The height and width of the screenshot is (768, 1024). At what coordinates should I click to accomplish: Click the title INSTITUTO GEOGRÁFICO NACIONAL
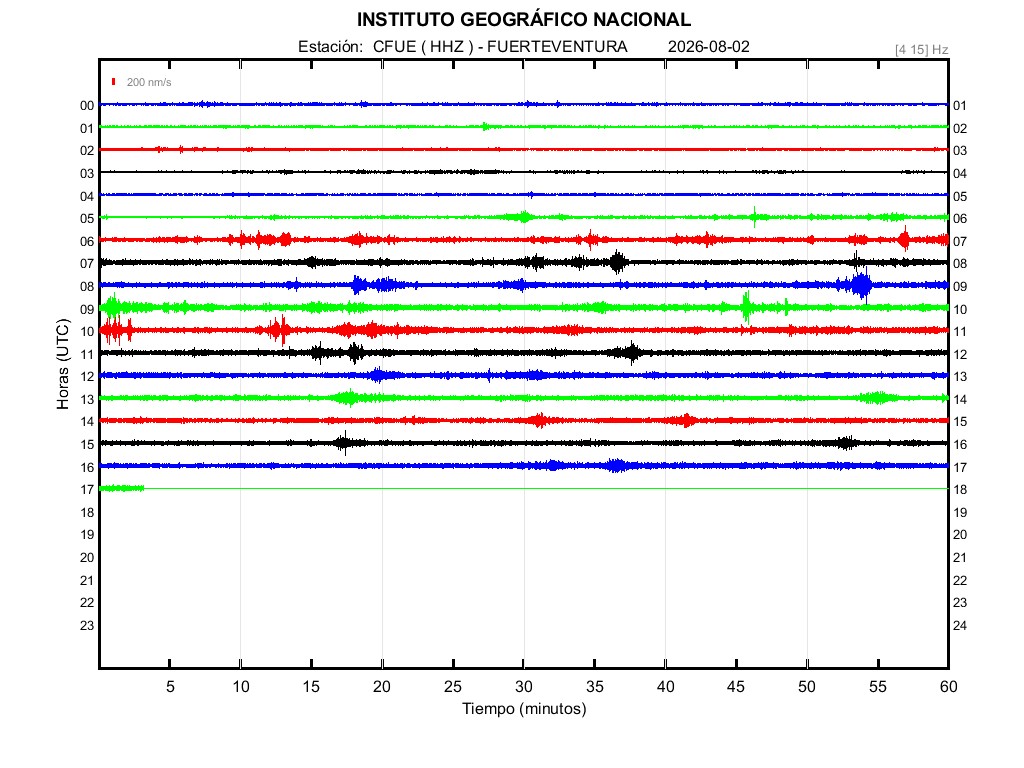(x=523, y=20)
